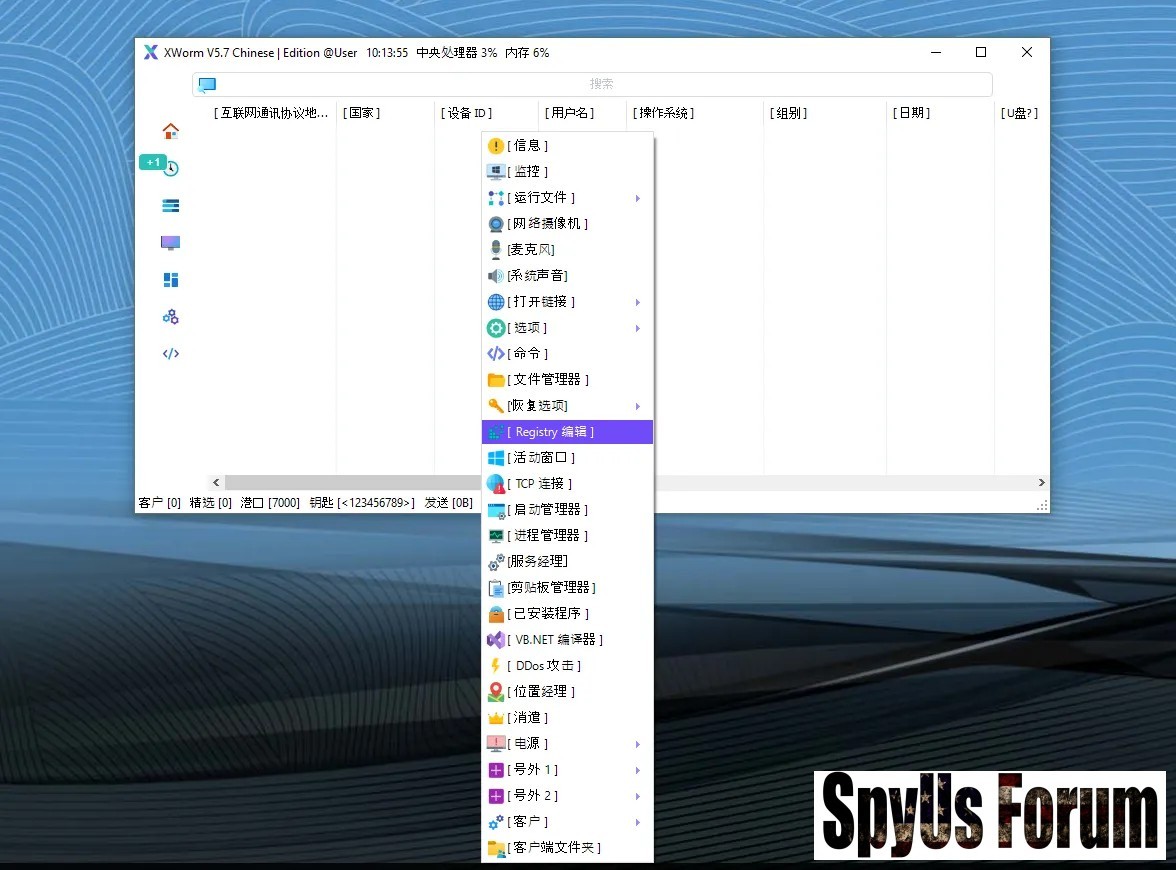Open the clock icon with the +1 badge
Viewport: 1176px width, 870px height.
point(171,168)
